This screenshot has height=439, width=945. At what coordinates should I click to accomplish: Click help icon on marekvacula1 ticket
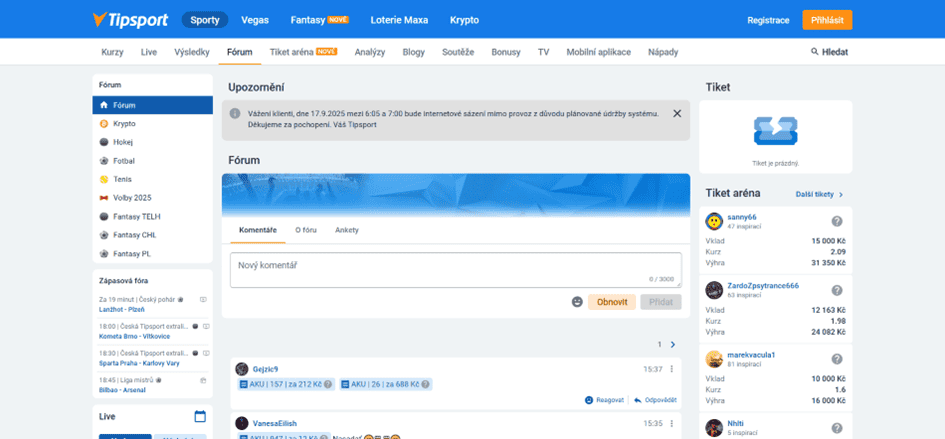click(837, 359)
